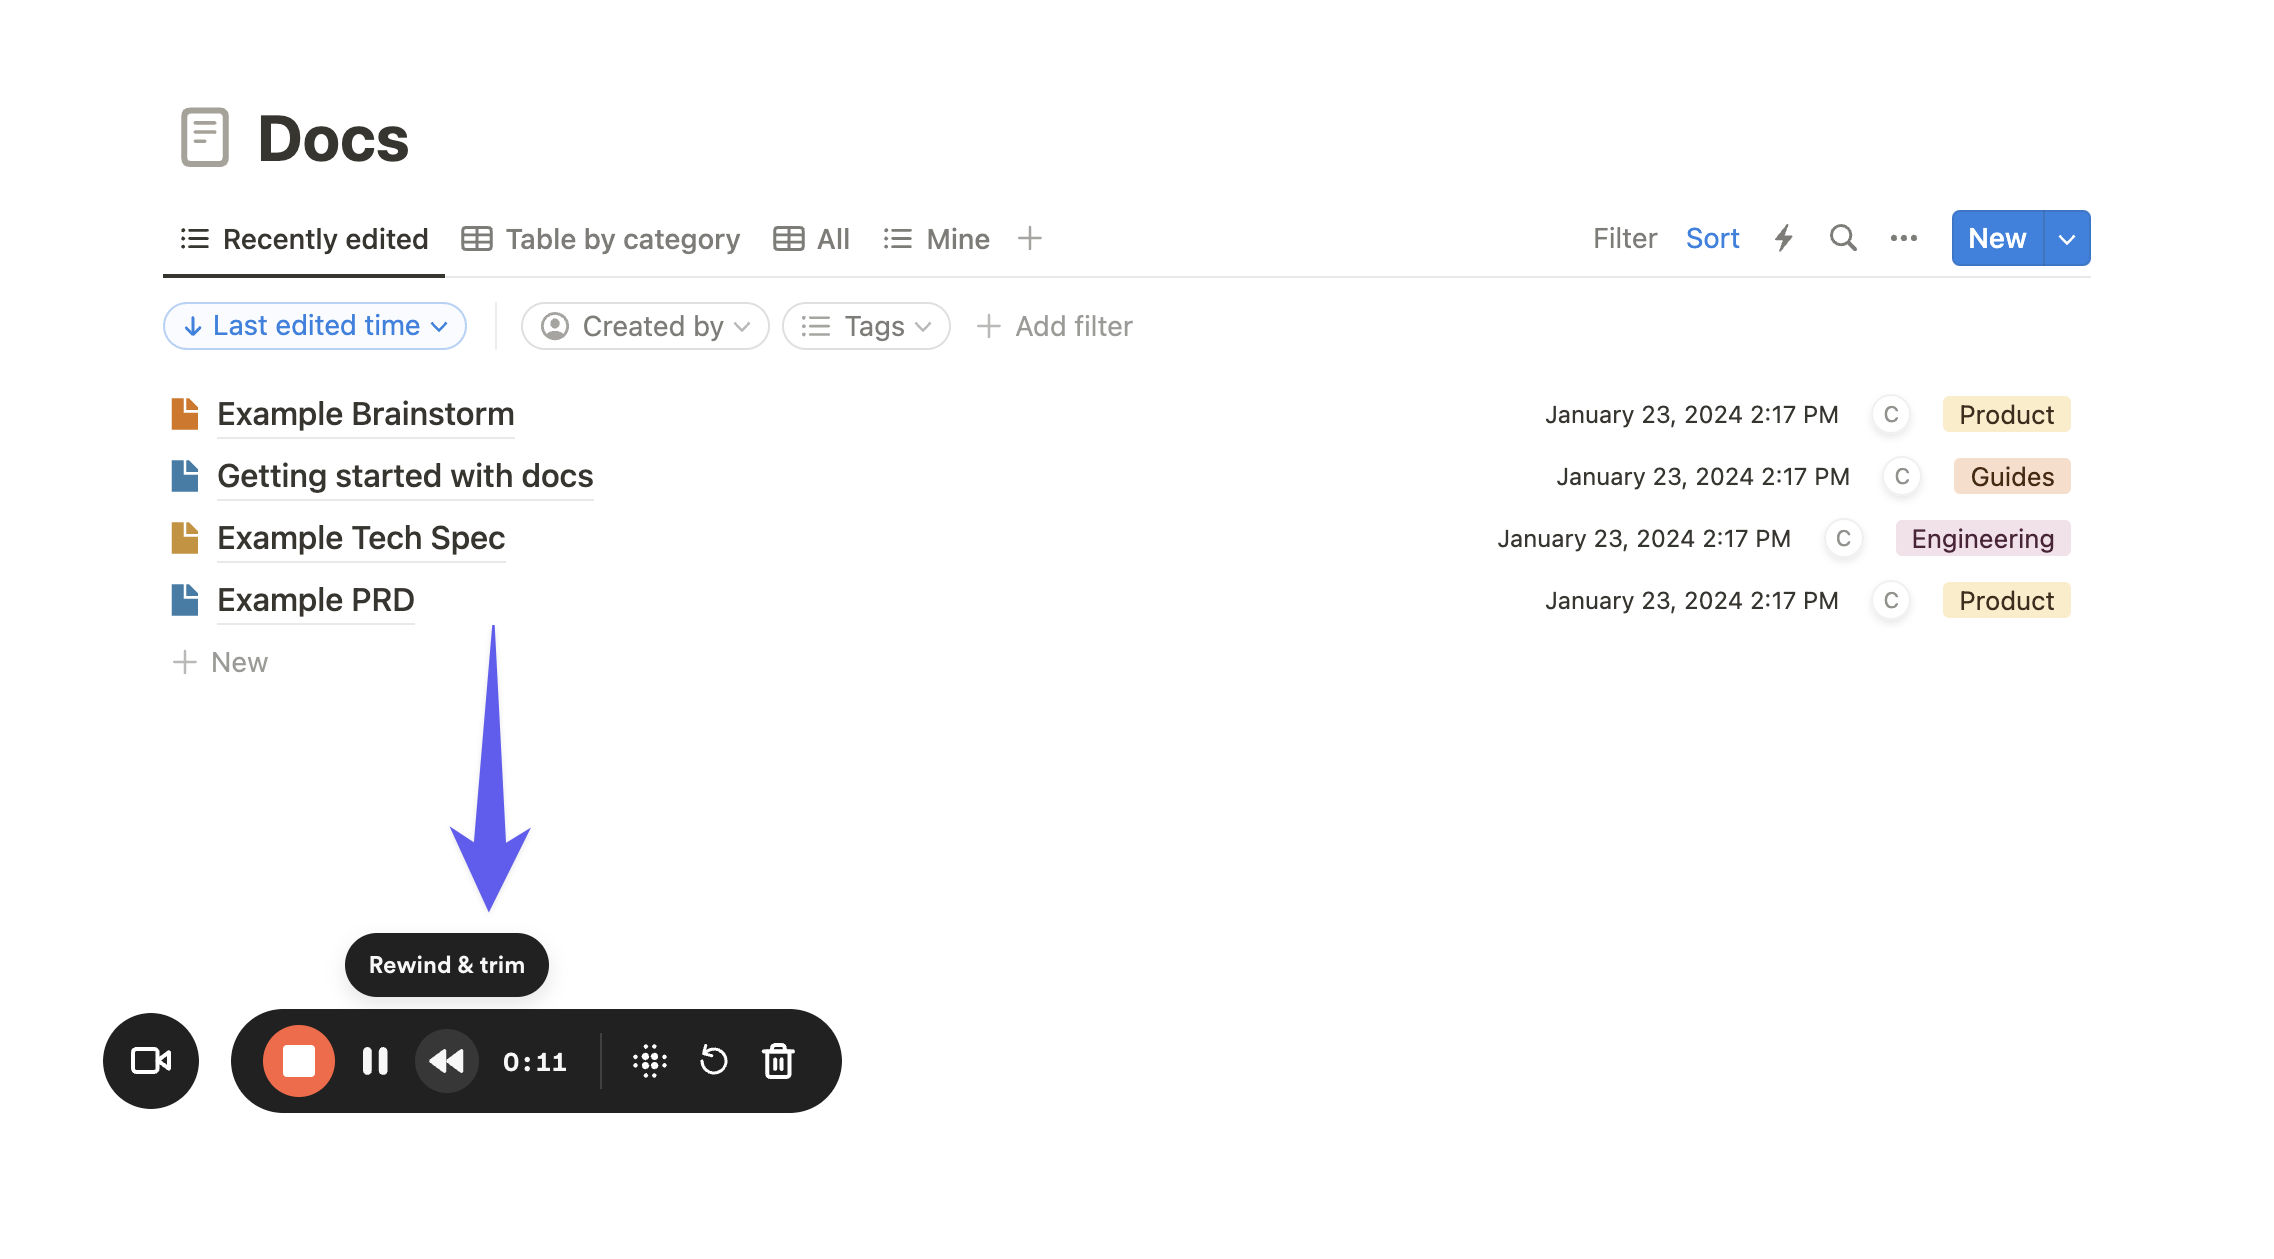Open search with magnifier icon
2274x1259 pixels.
pyautogui.click(x=1843, y=238)
